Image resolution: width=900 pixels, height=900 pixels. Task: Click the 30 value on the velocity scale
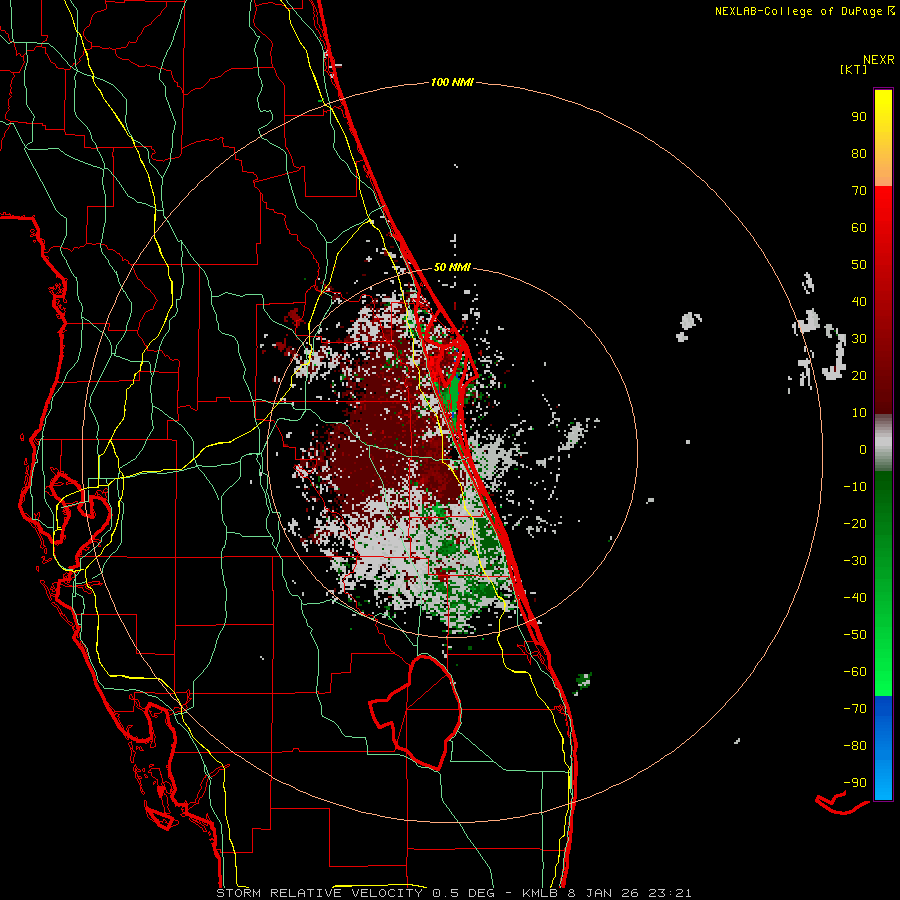click(x=859, y=339)
